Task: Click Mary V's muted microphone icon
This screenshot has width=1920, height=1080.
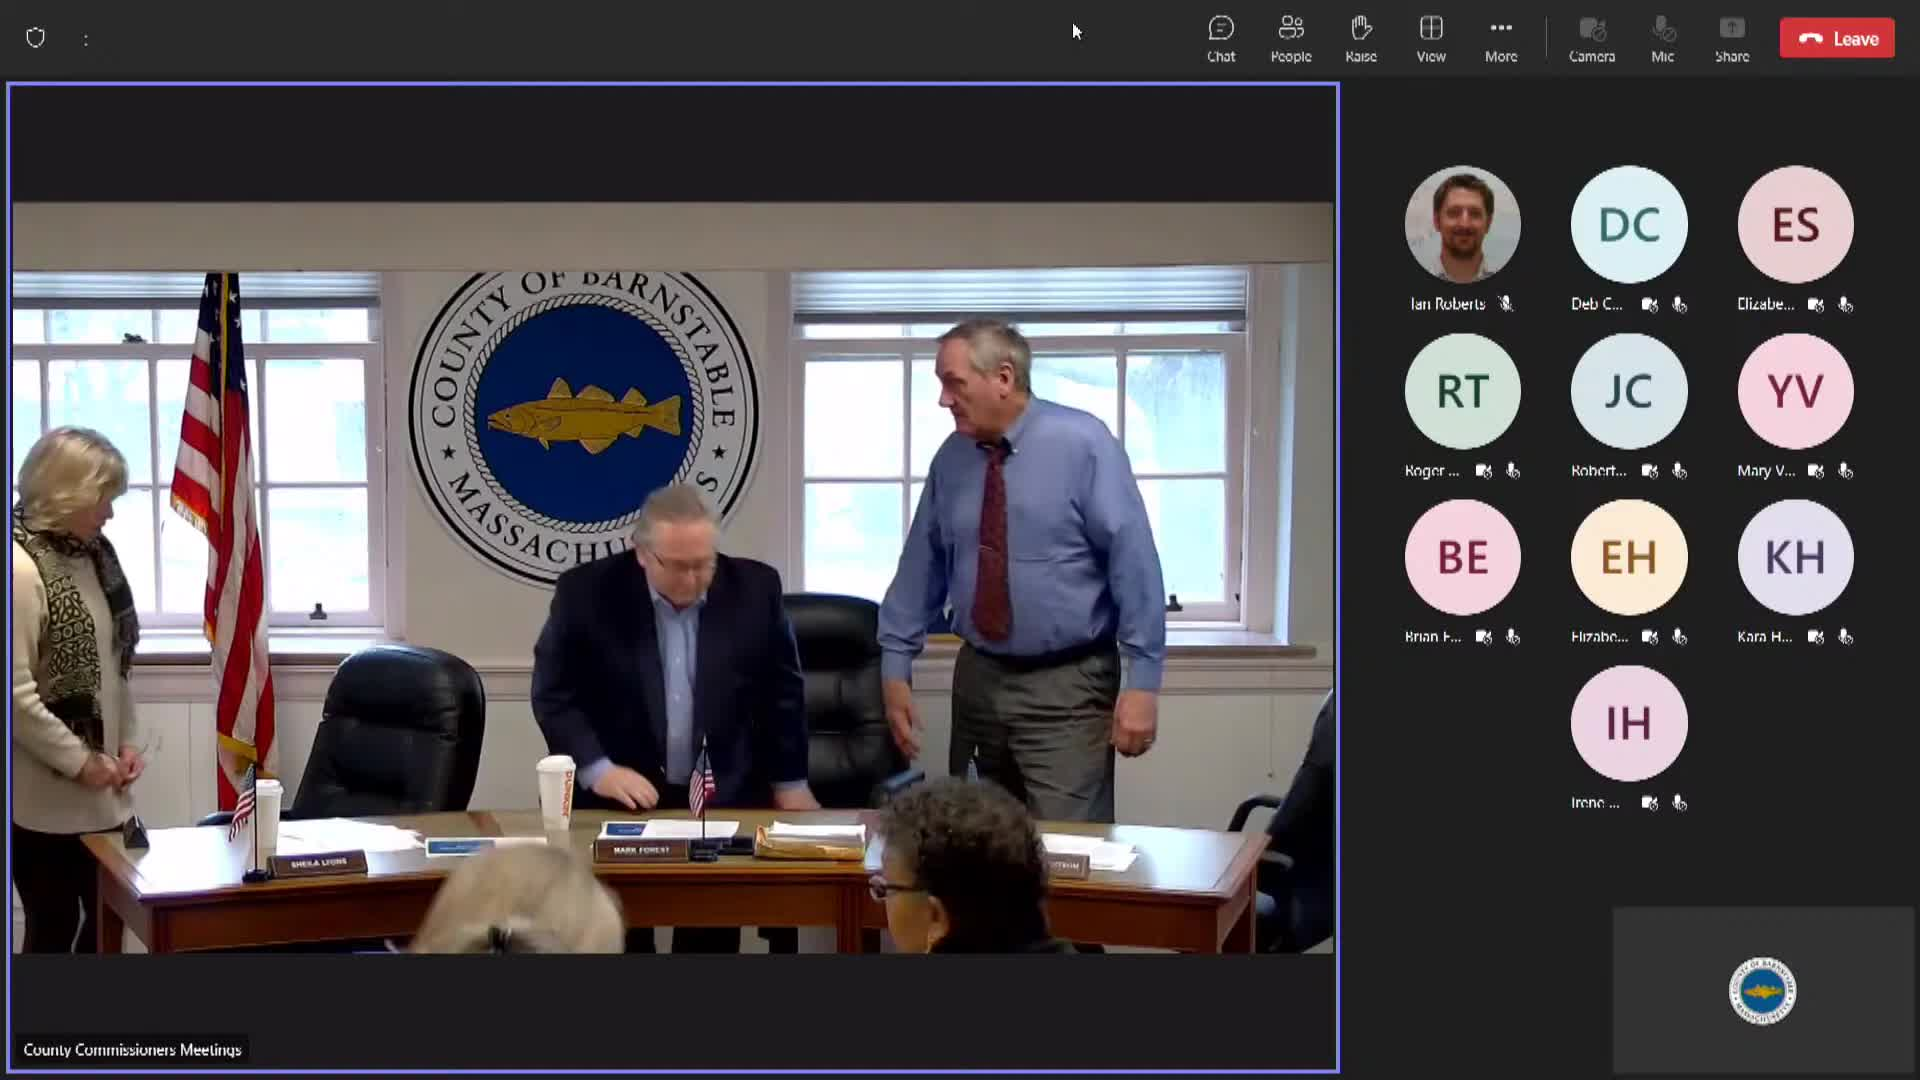Action: [x=1846, y=471]
